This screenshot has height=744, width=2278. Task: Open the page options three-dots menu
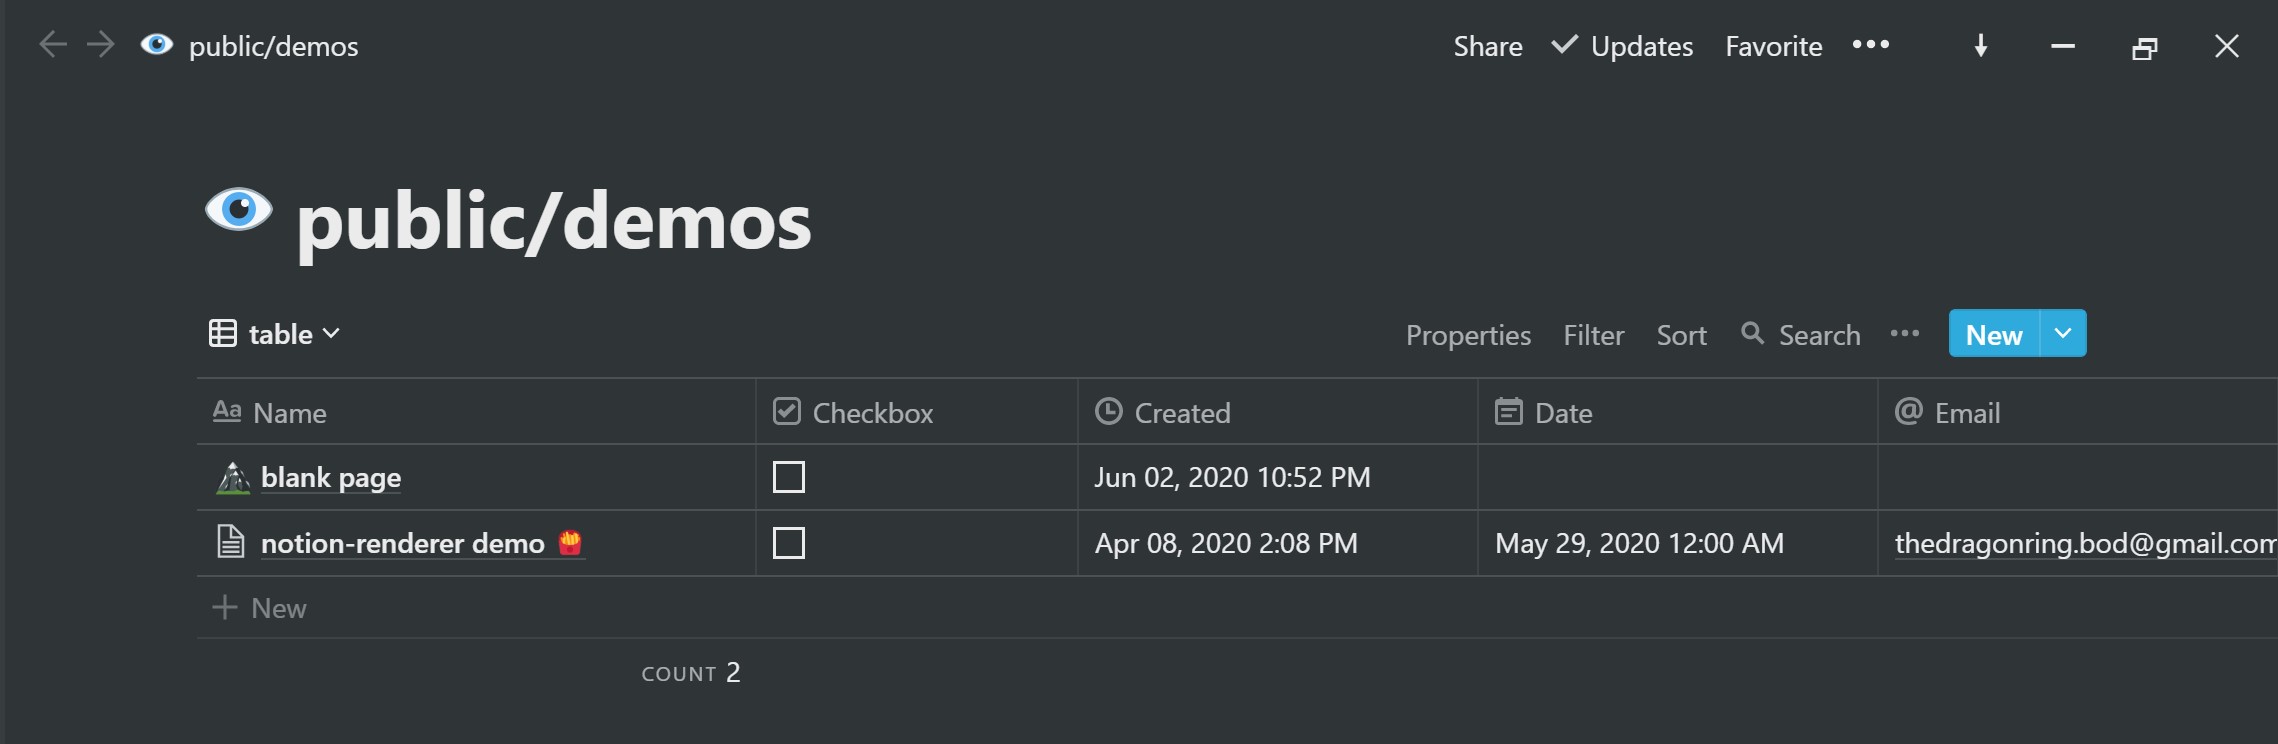pos(1870,45)
